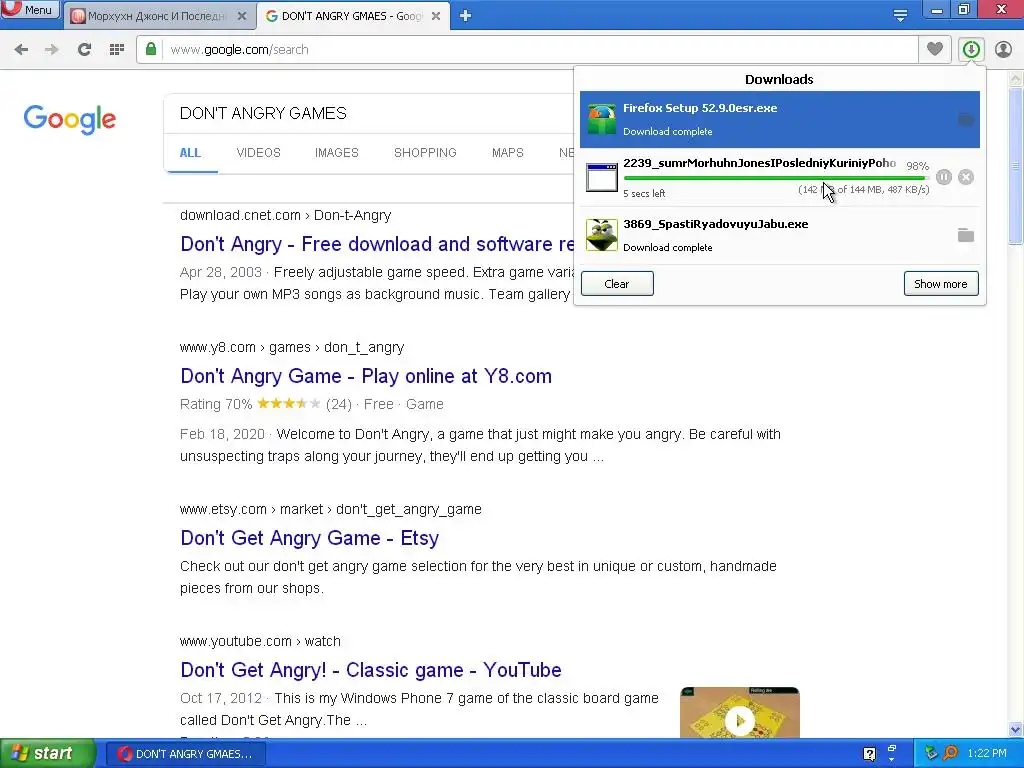Click the orange magnifier tray icon
The height and width of the screenshot is (768, 1024).
[950, 753]
